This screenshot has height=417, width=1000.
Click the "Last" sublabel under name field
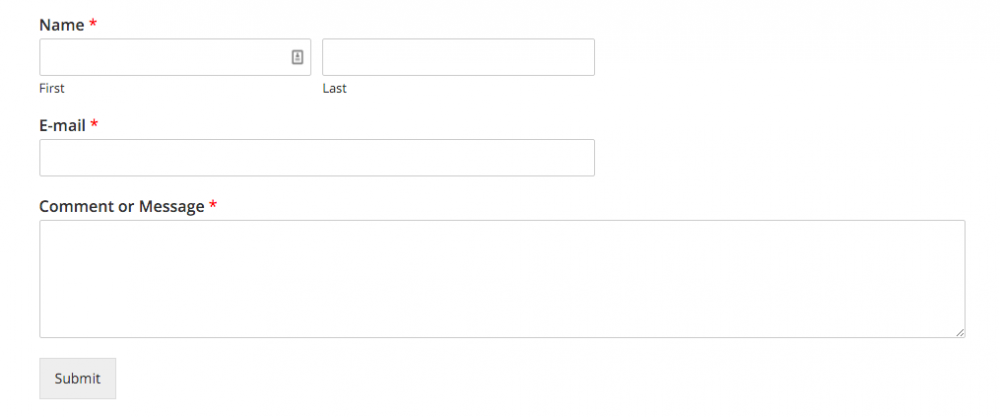[x=334, y=88]
